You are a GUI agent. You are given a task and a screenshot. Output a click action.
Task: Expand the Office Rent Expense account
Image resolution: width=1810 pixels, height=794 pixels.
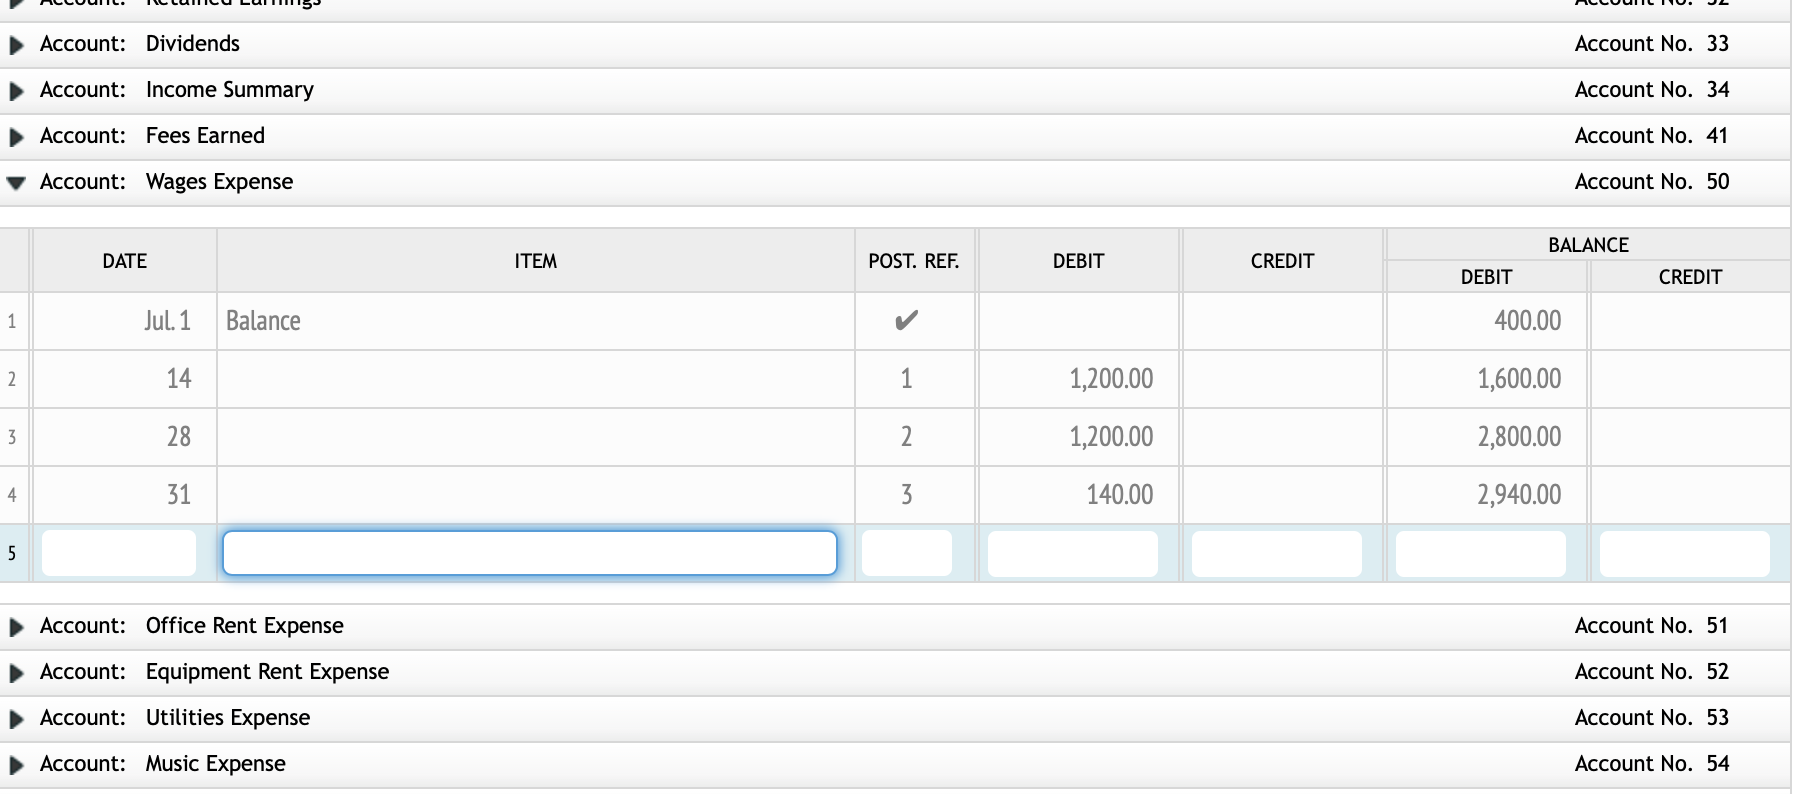click(15, 625)
